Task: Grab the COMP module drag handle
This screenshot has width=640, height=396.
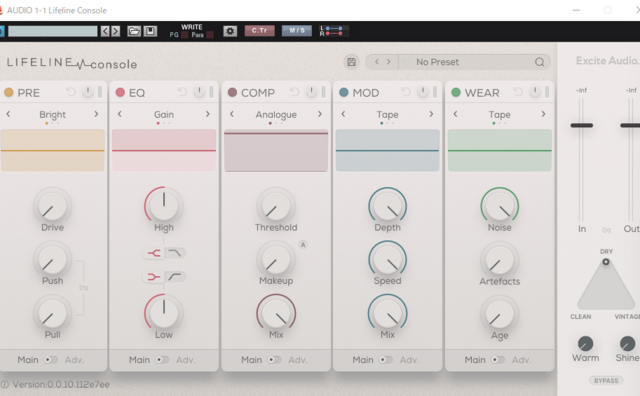Action: tap(324, 92)
